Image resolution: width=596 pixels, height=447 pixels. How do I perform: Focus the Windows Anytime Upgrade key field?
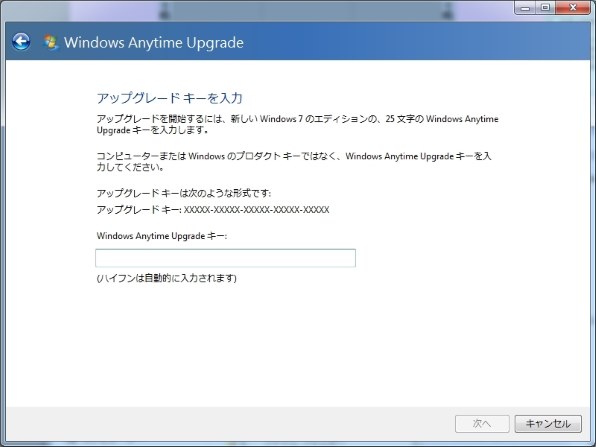225,258
